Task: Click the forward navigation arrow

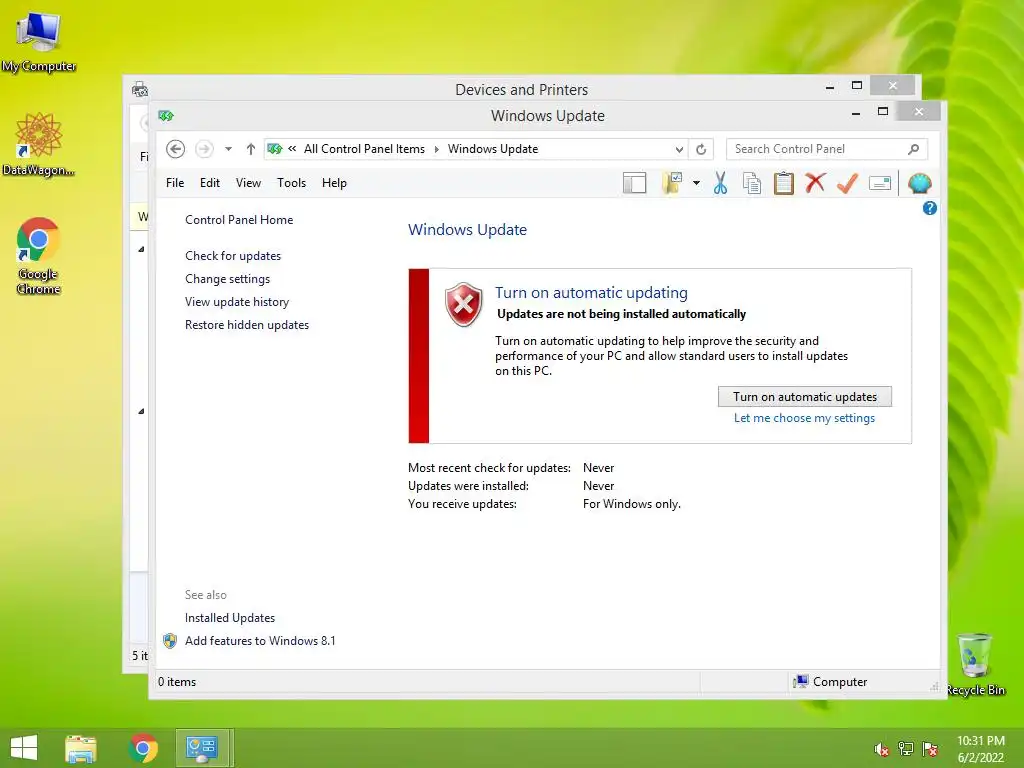Action: point(204,149)
